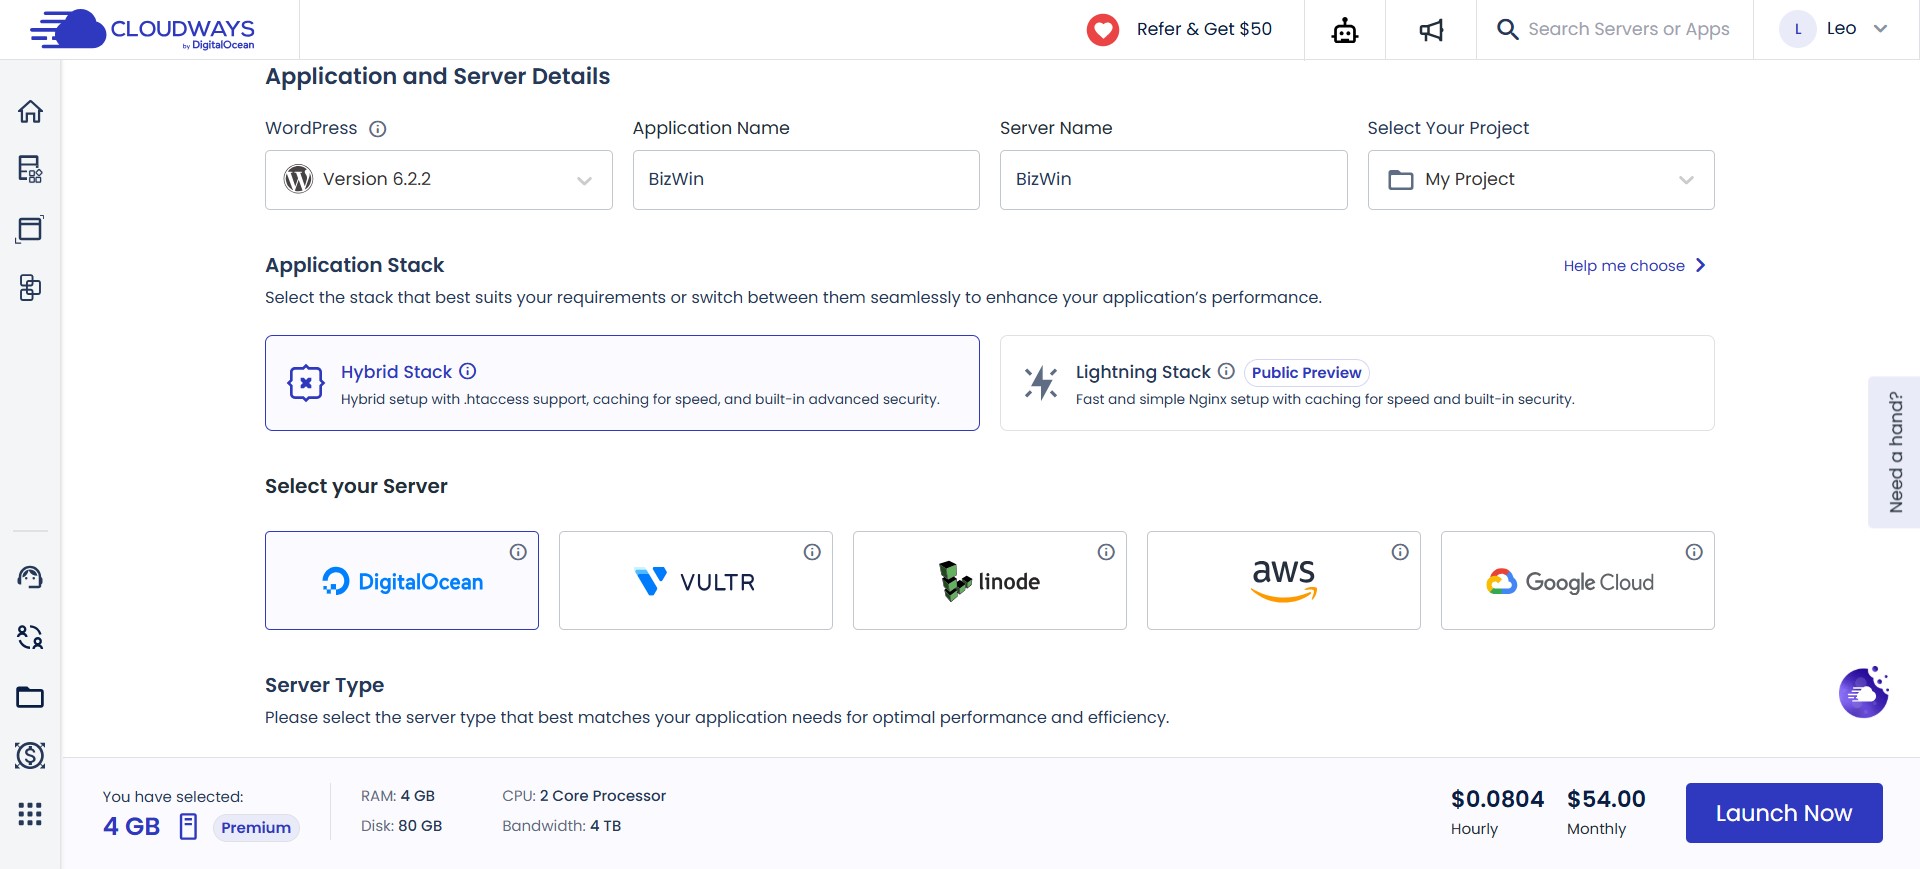Click the red heart referral icon
Viewport: 1920px width, 869px height.
1103,30
